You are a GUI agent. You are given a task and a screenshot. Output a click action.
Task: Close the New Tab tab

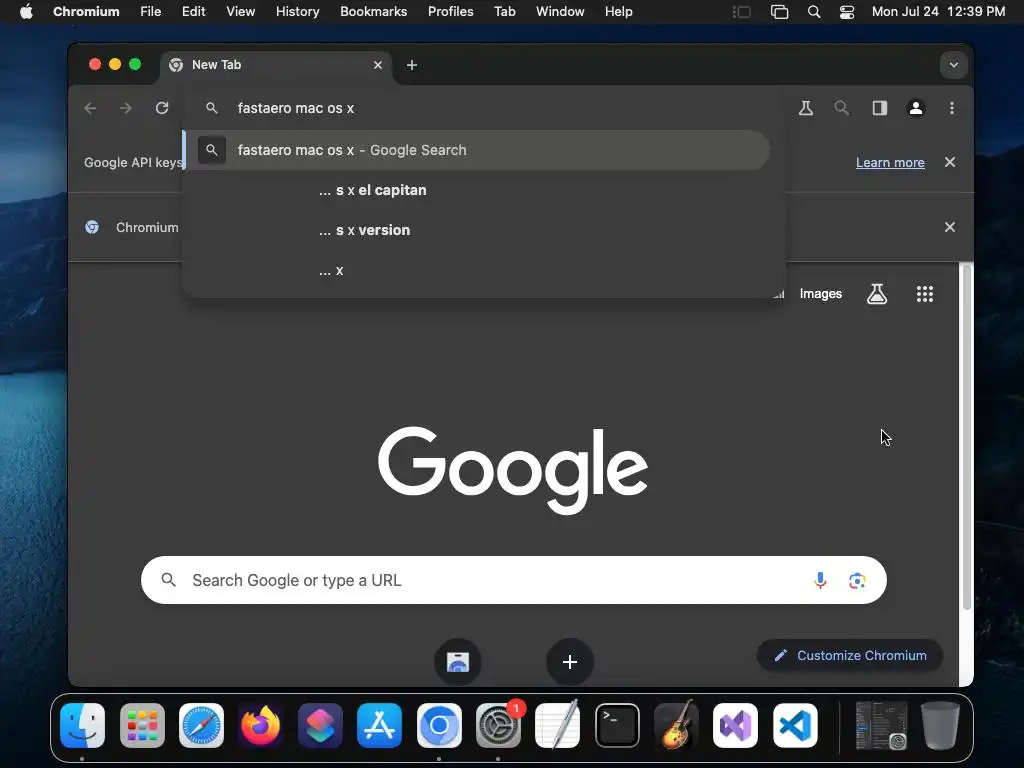point(377,65)
